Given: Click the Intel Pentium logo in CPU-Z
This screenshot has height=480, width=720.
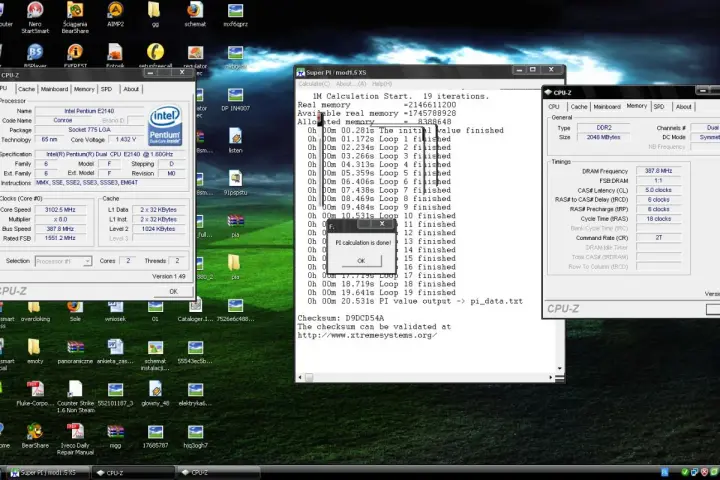Looking at the screenshot, I should click(165, 126).
